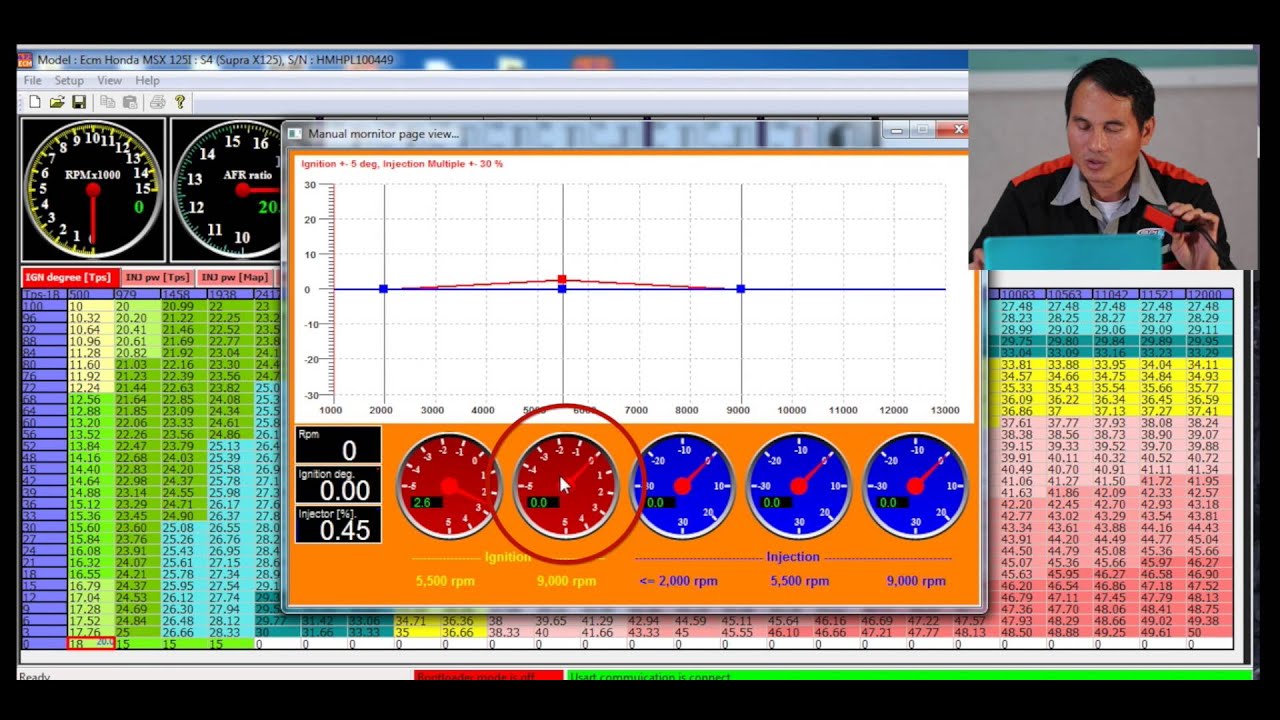Click the Ignition deg. readout showing 0.00
Image resolution: width=1280 pixels, height=720 pixels.
(x=338, y=485)
